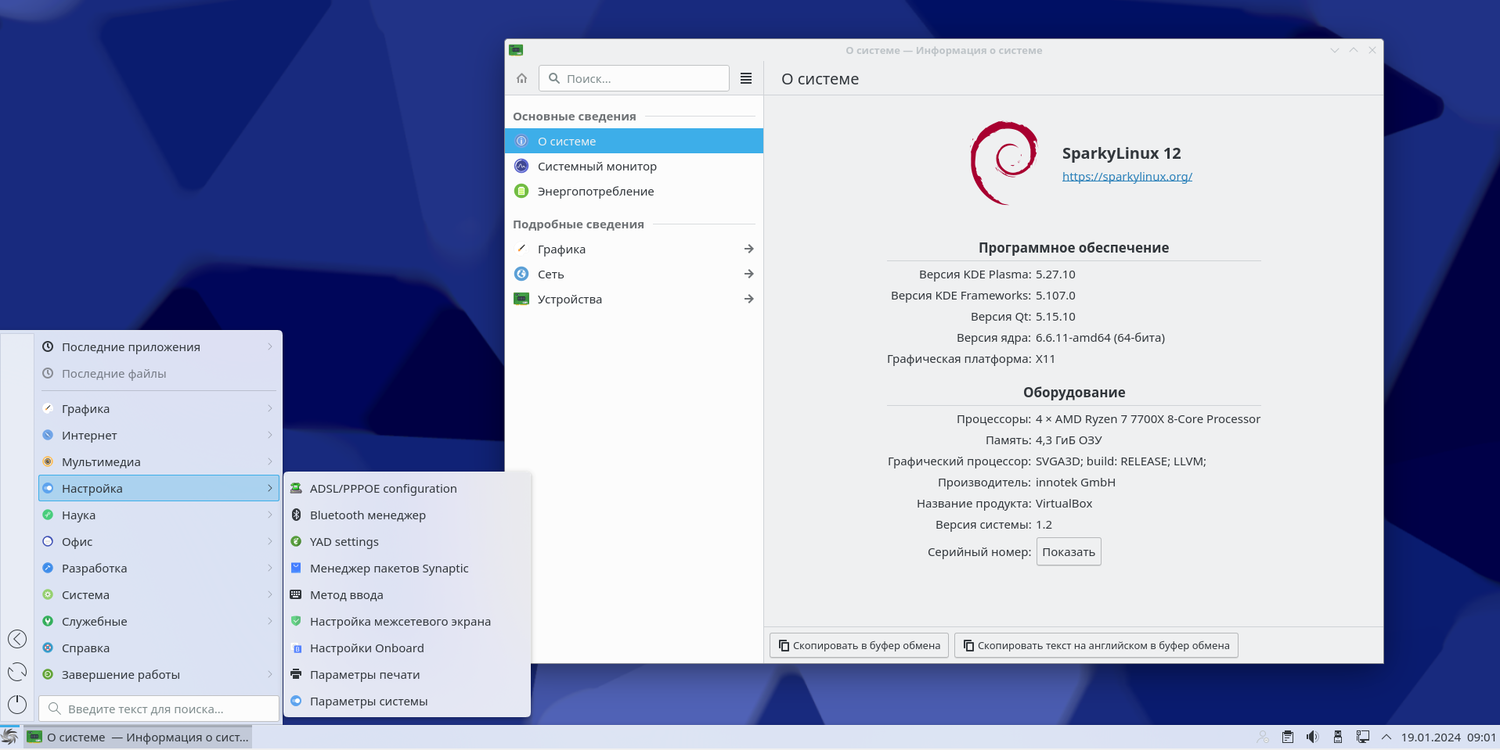Click the arrow beside Устройства in the sidebar
Image resolution: width=1500 pixels, height=750 pixels.
pos(749,299)
